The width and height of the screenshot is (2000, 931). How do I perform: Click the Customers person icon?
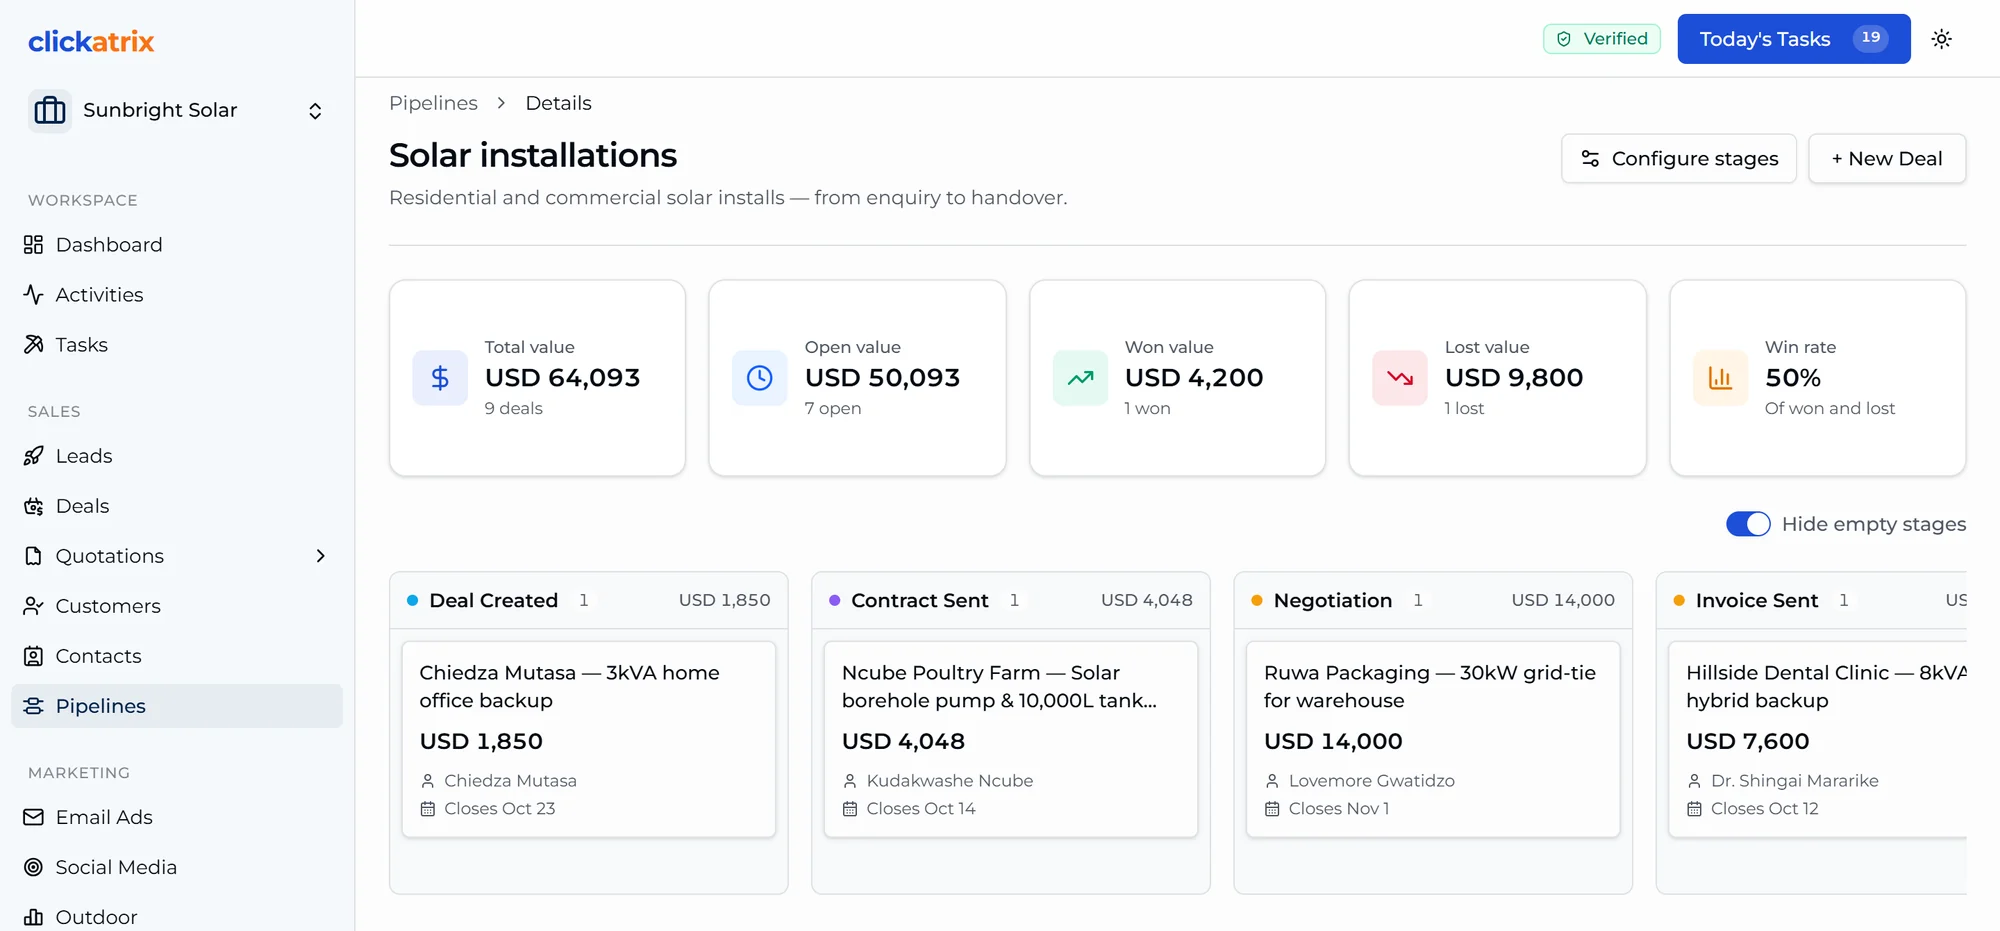click(34, 606)
